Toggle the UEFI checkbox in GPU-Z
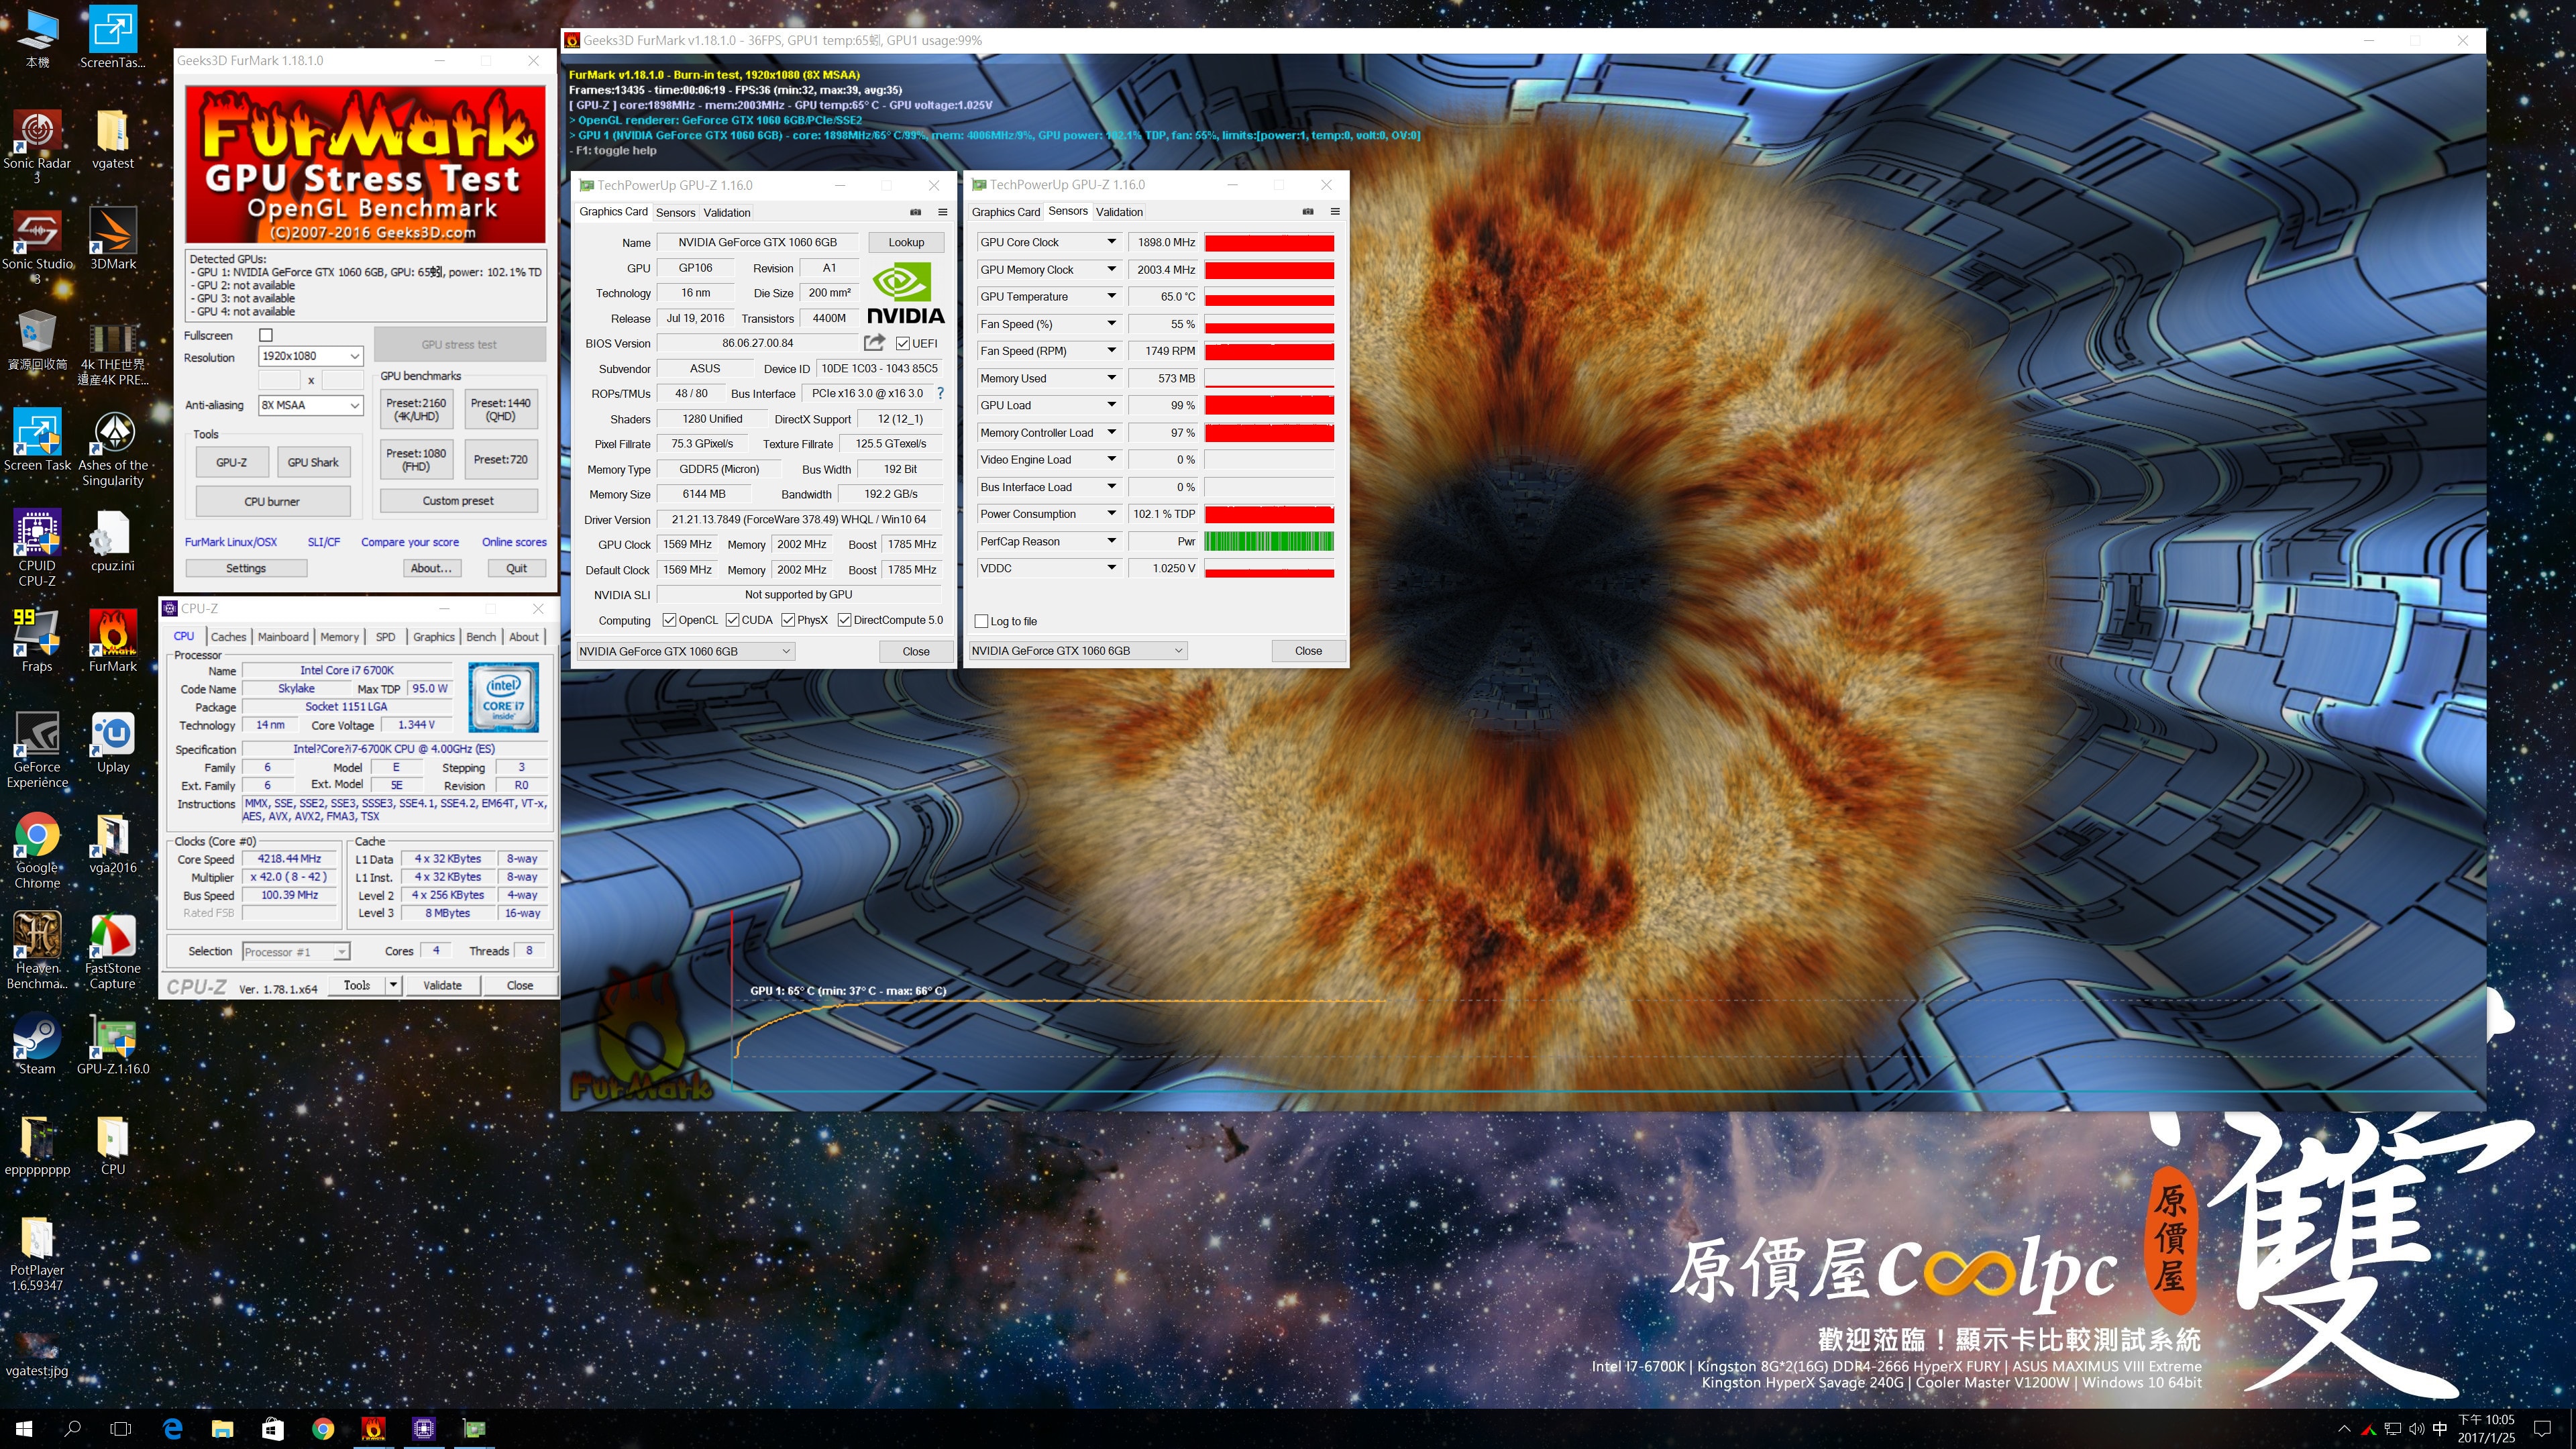This screenshot has height=1449, width=2576. 903,343
